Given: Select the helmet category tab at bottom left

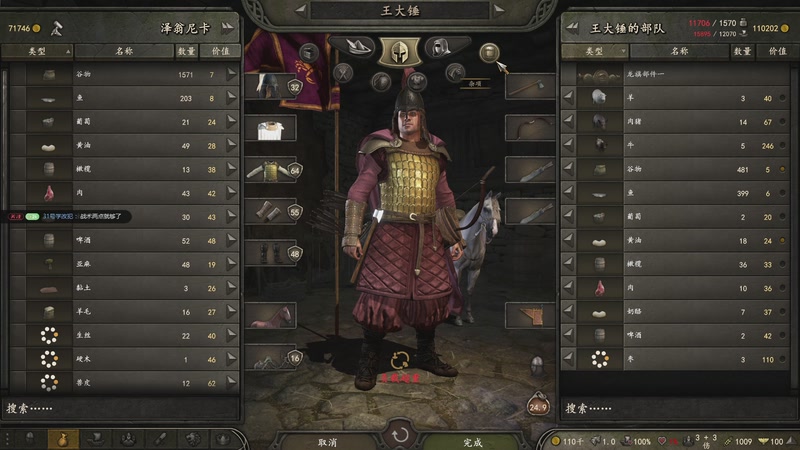Looking at the screenshot, I should (30, 439).
